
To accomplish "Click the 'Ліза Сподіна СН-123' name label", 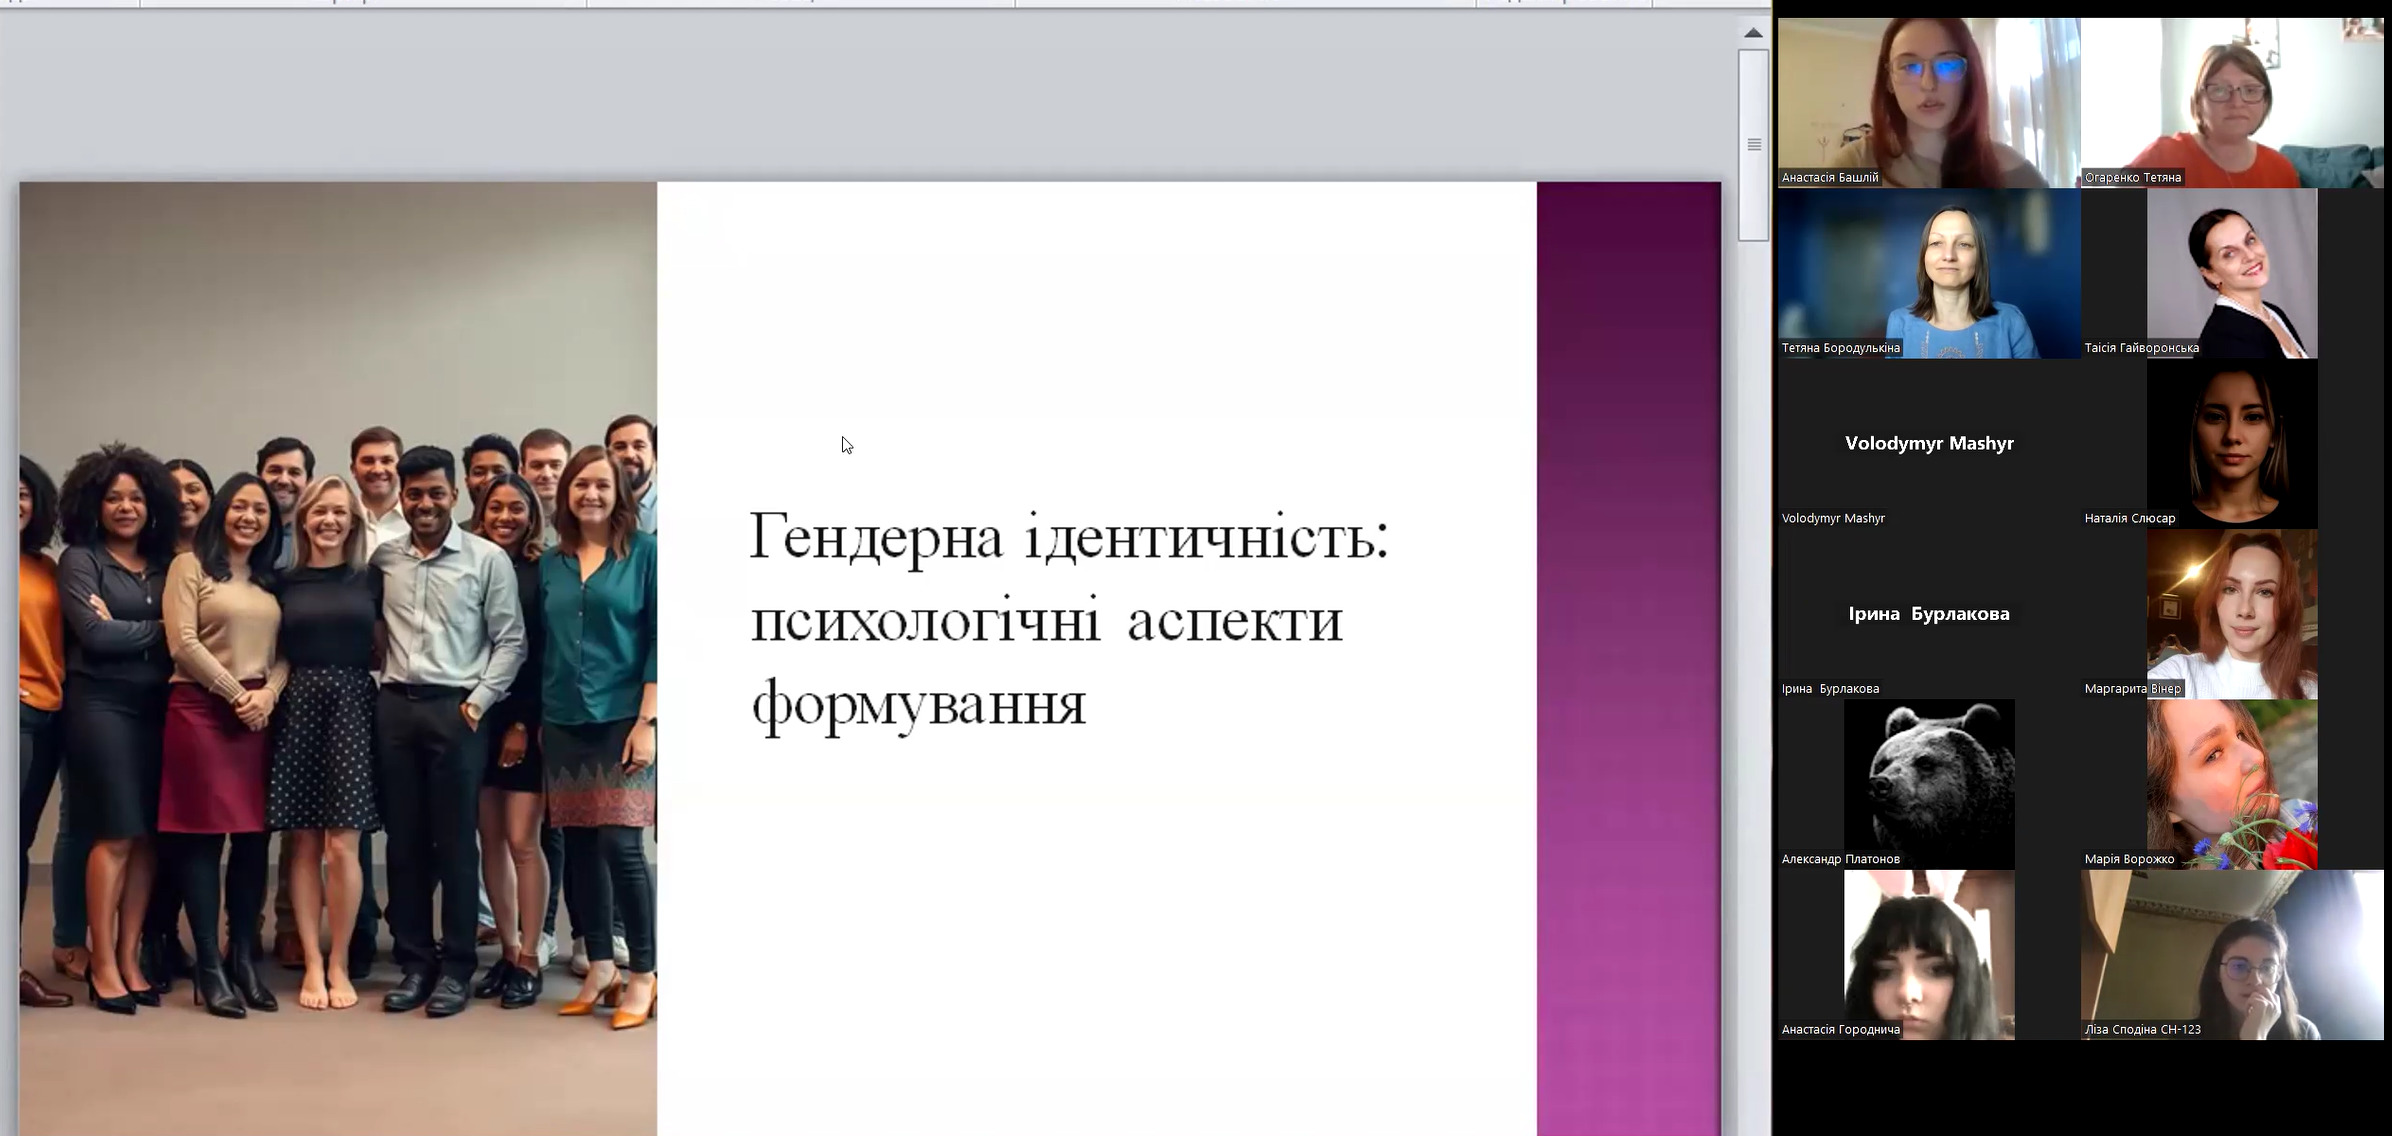I will [x=2142, y=1029].
